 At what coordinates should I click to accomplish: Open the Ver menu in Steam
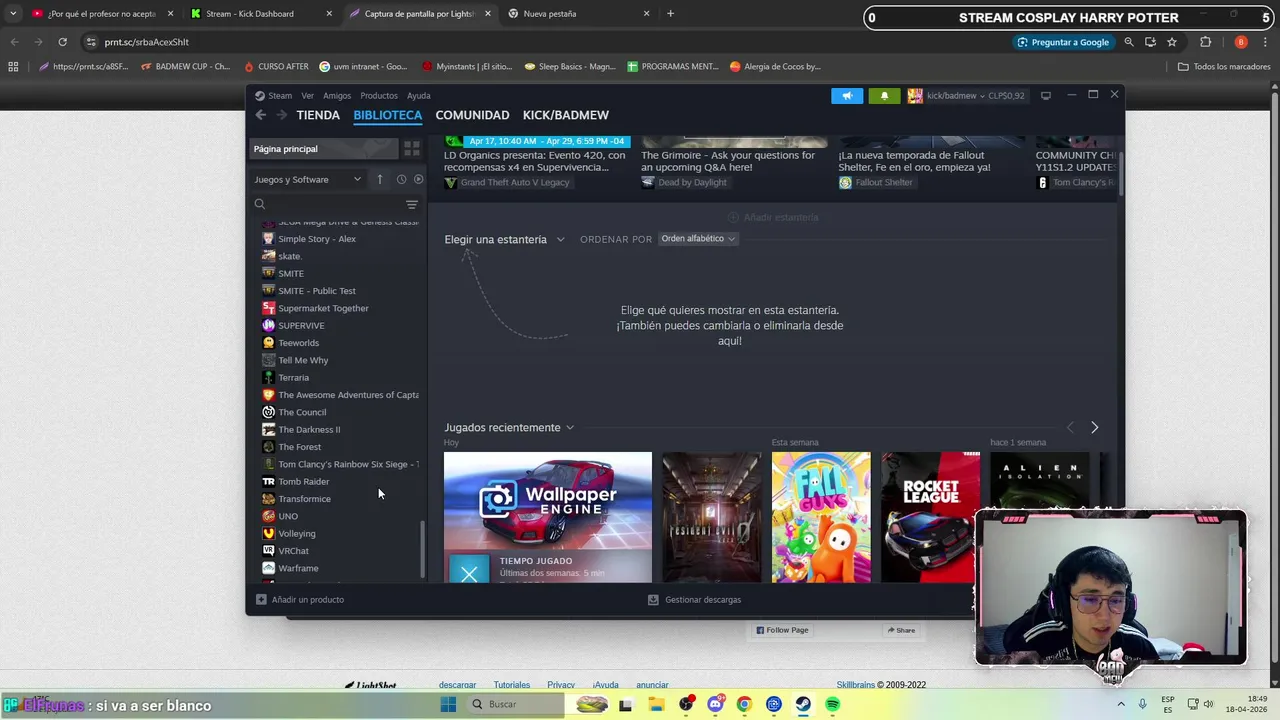click(x=308, y=96)
